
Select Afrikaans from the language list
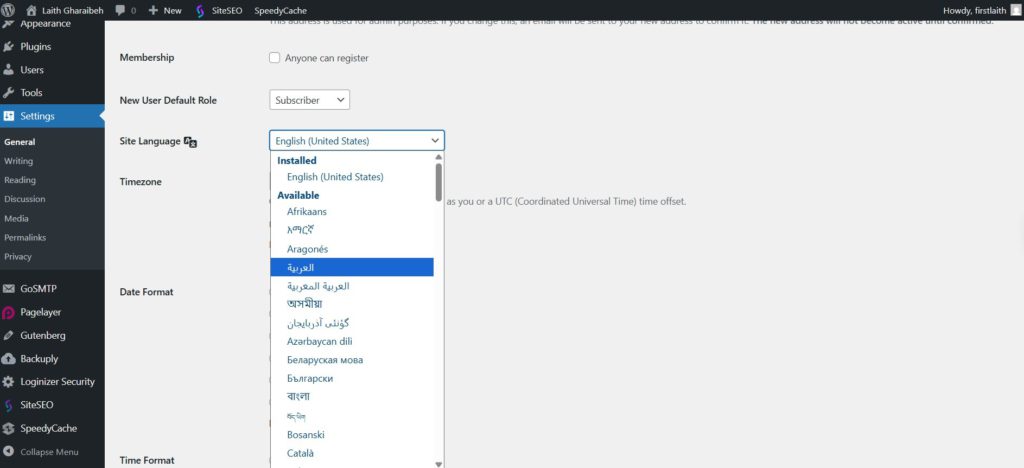[x=307, y=212]
